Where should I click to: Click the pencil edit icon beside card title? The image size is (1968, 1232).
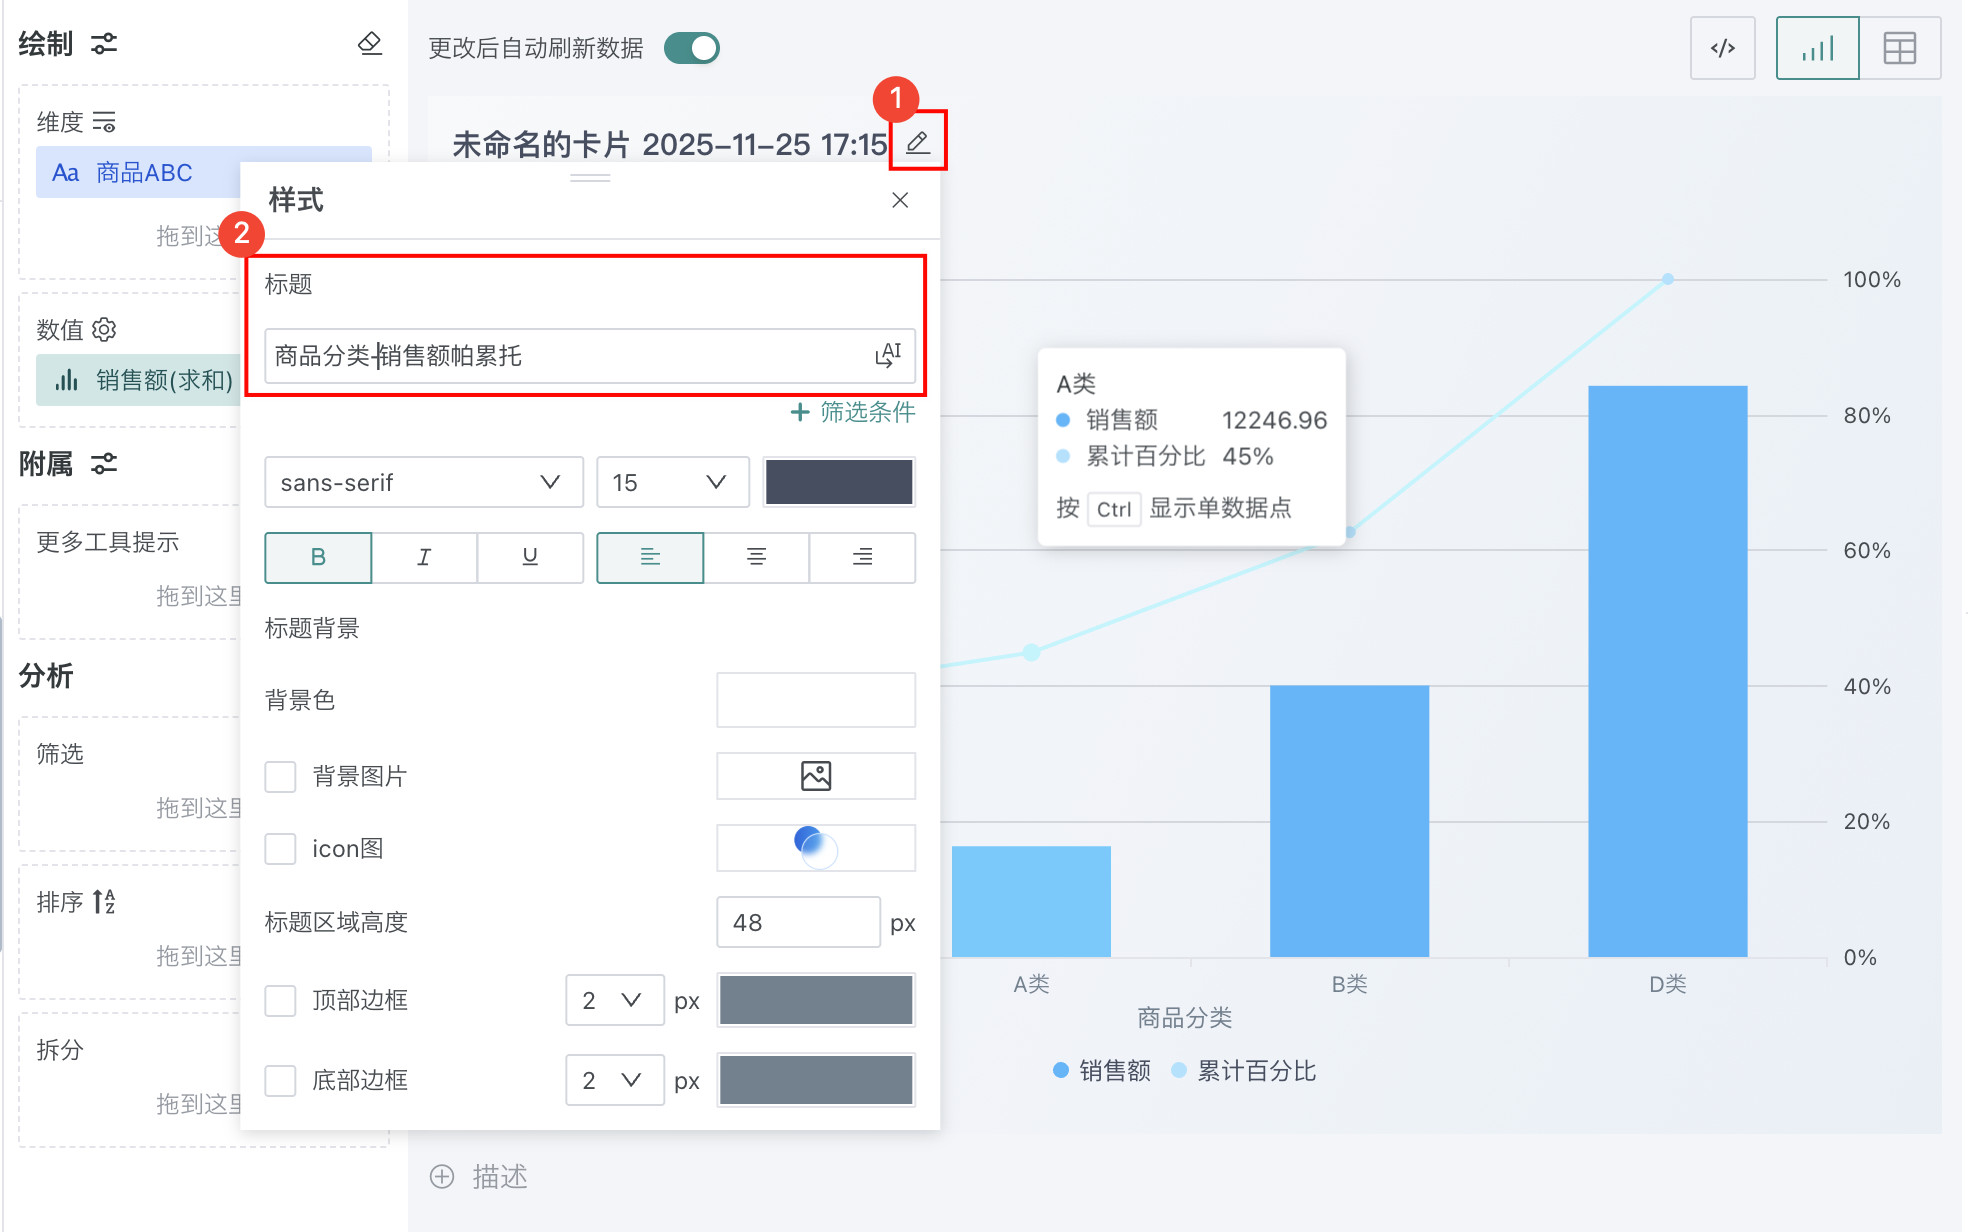coord(917,143)
